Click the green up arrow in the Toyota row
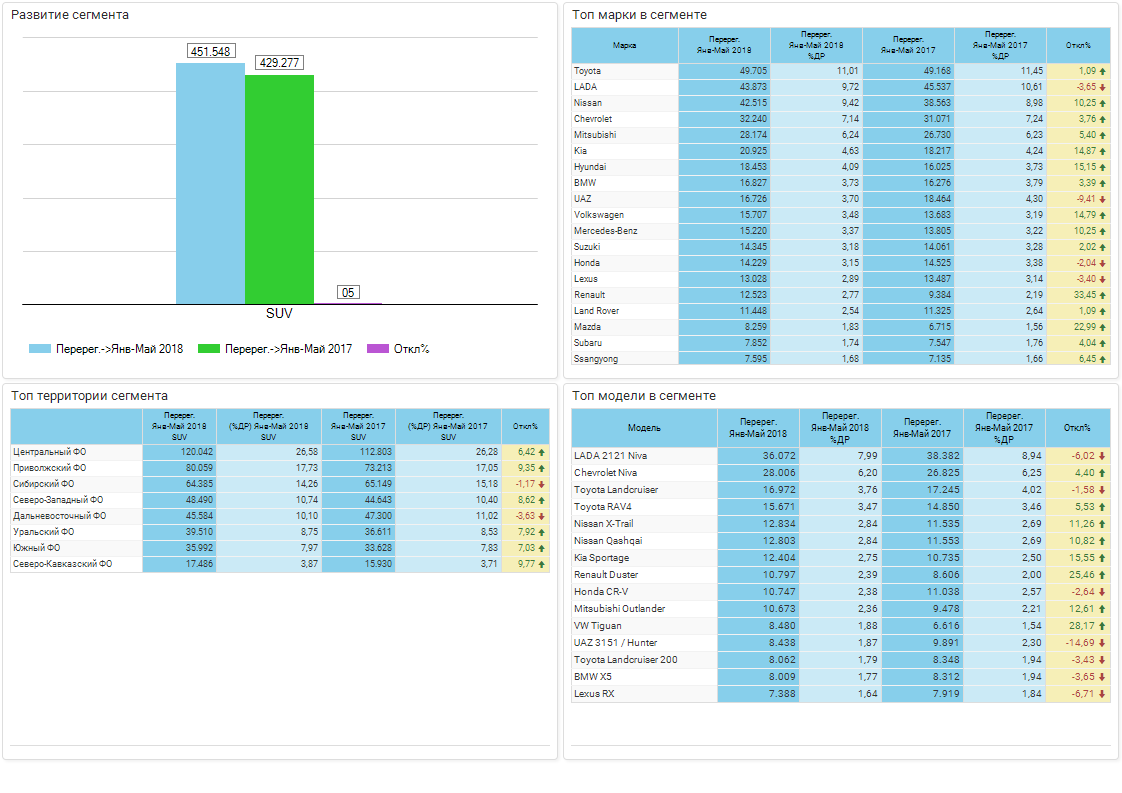Viewport: 1122px width, 793px height. tap(1102, 72)
